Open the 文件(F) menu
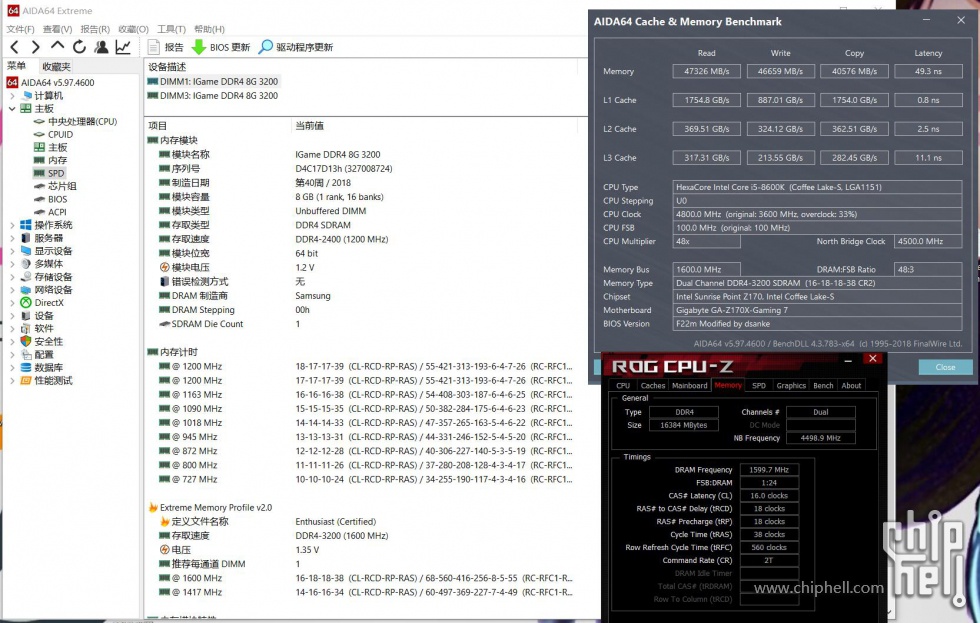Screen dimensions: 980x623 coord(21,29)
